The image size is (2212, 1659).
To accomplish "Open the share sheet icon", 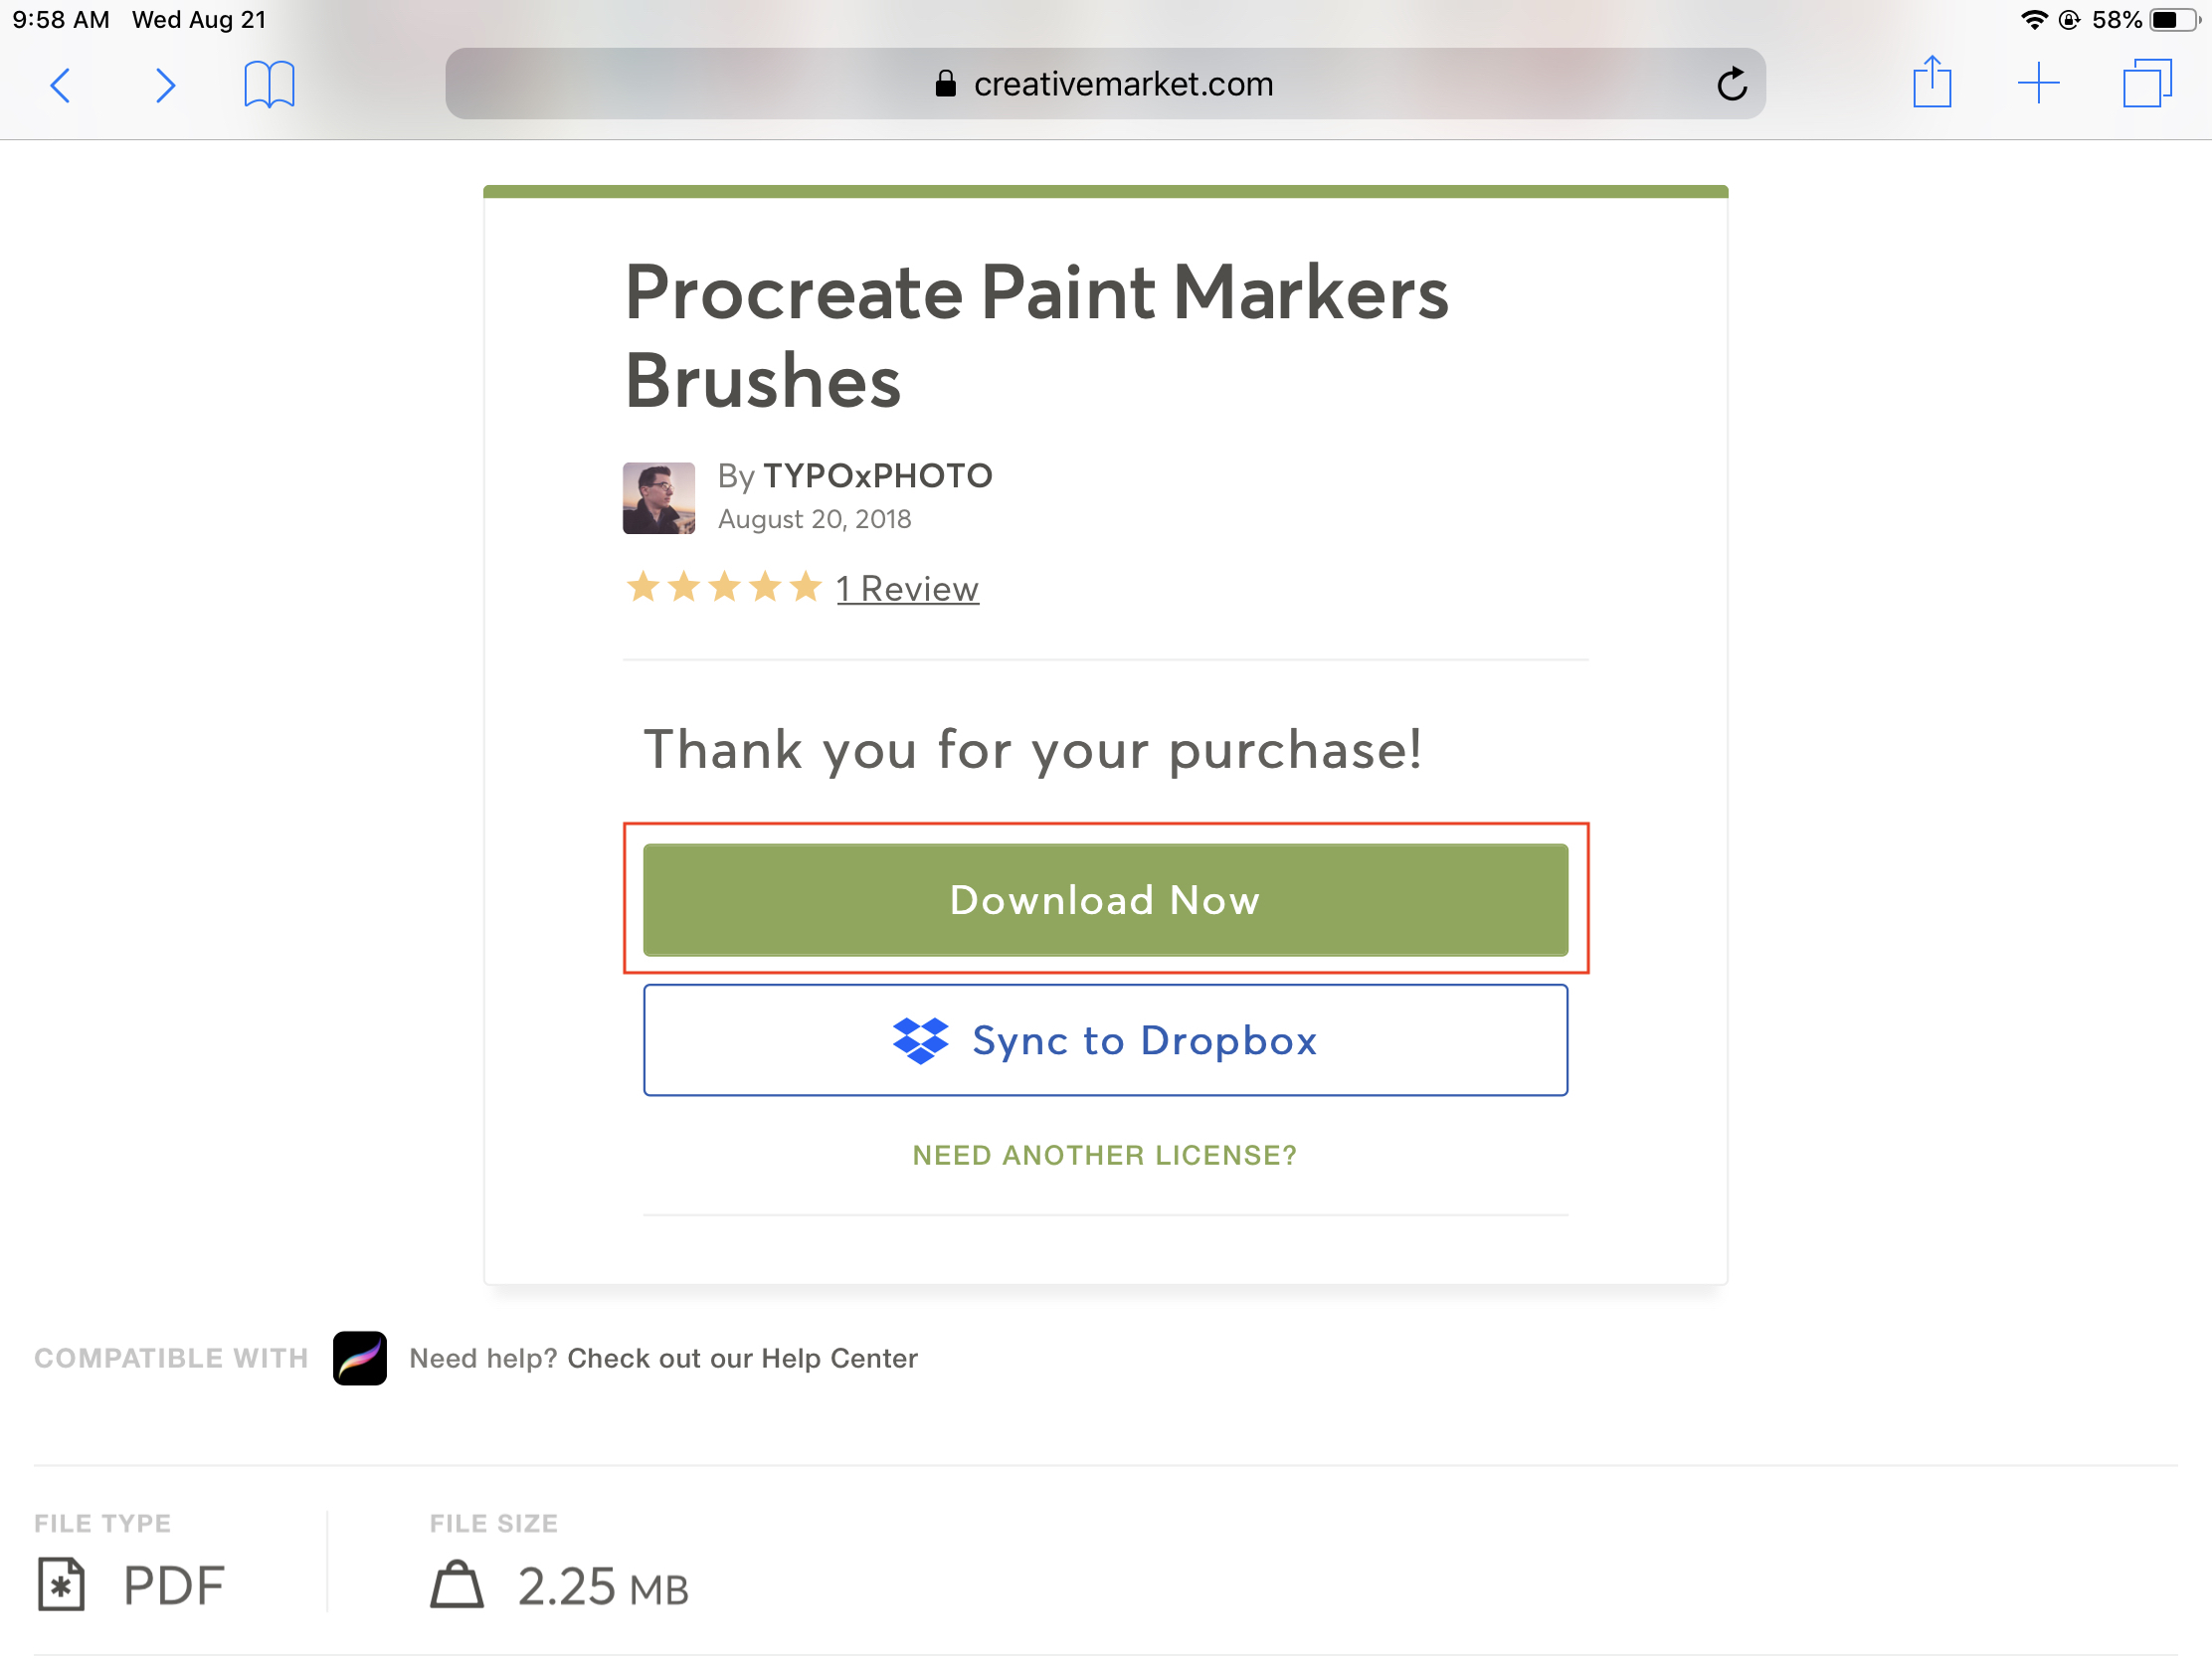I will coord(1931,82).
